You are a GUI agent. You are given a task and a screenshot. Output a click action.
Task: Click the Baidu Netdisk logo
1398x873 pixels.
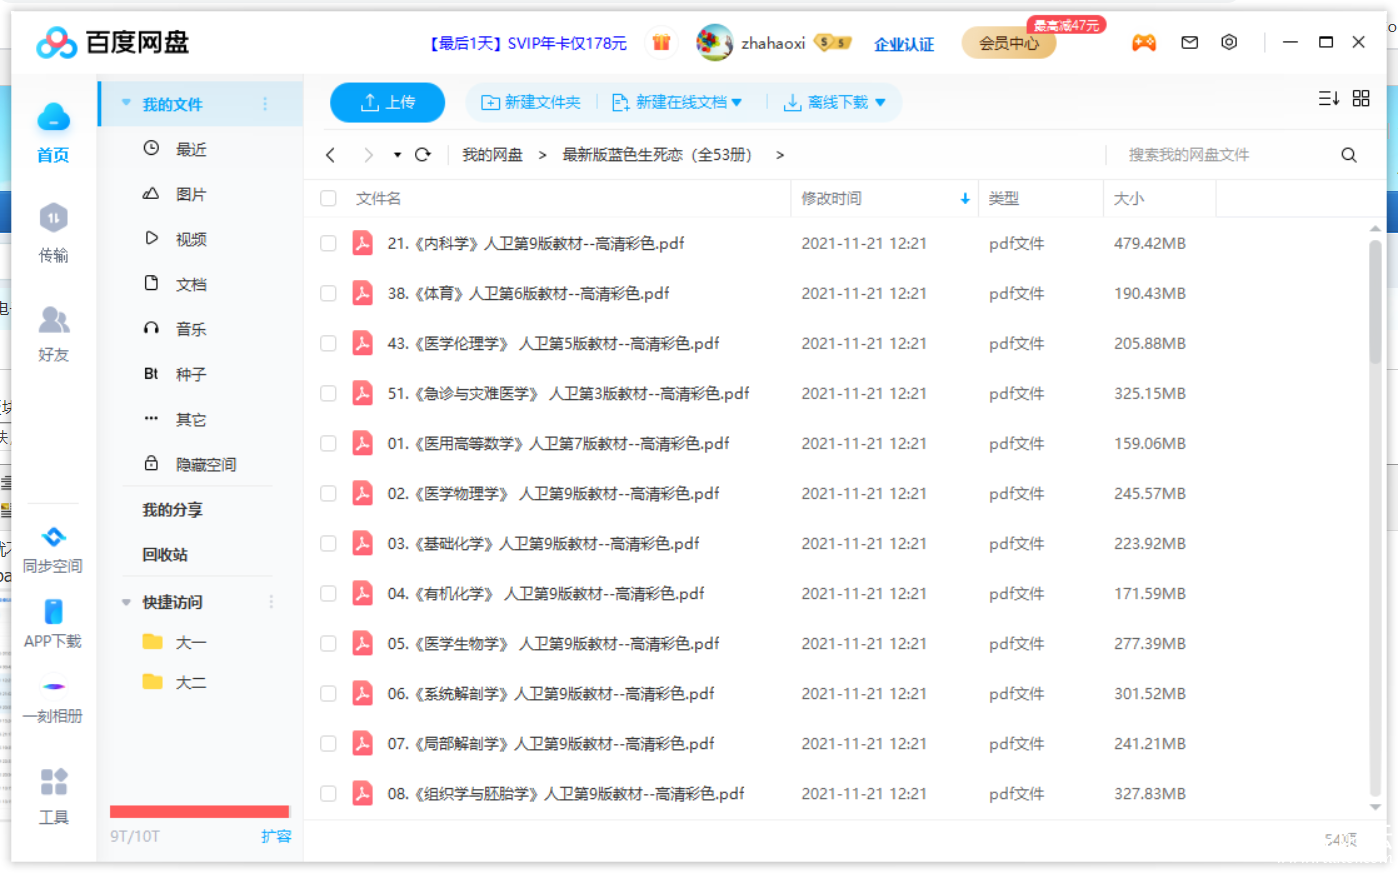click(113, 42)
